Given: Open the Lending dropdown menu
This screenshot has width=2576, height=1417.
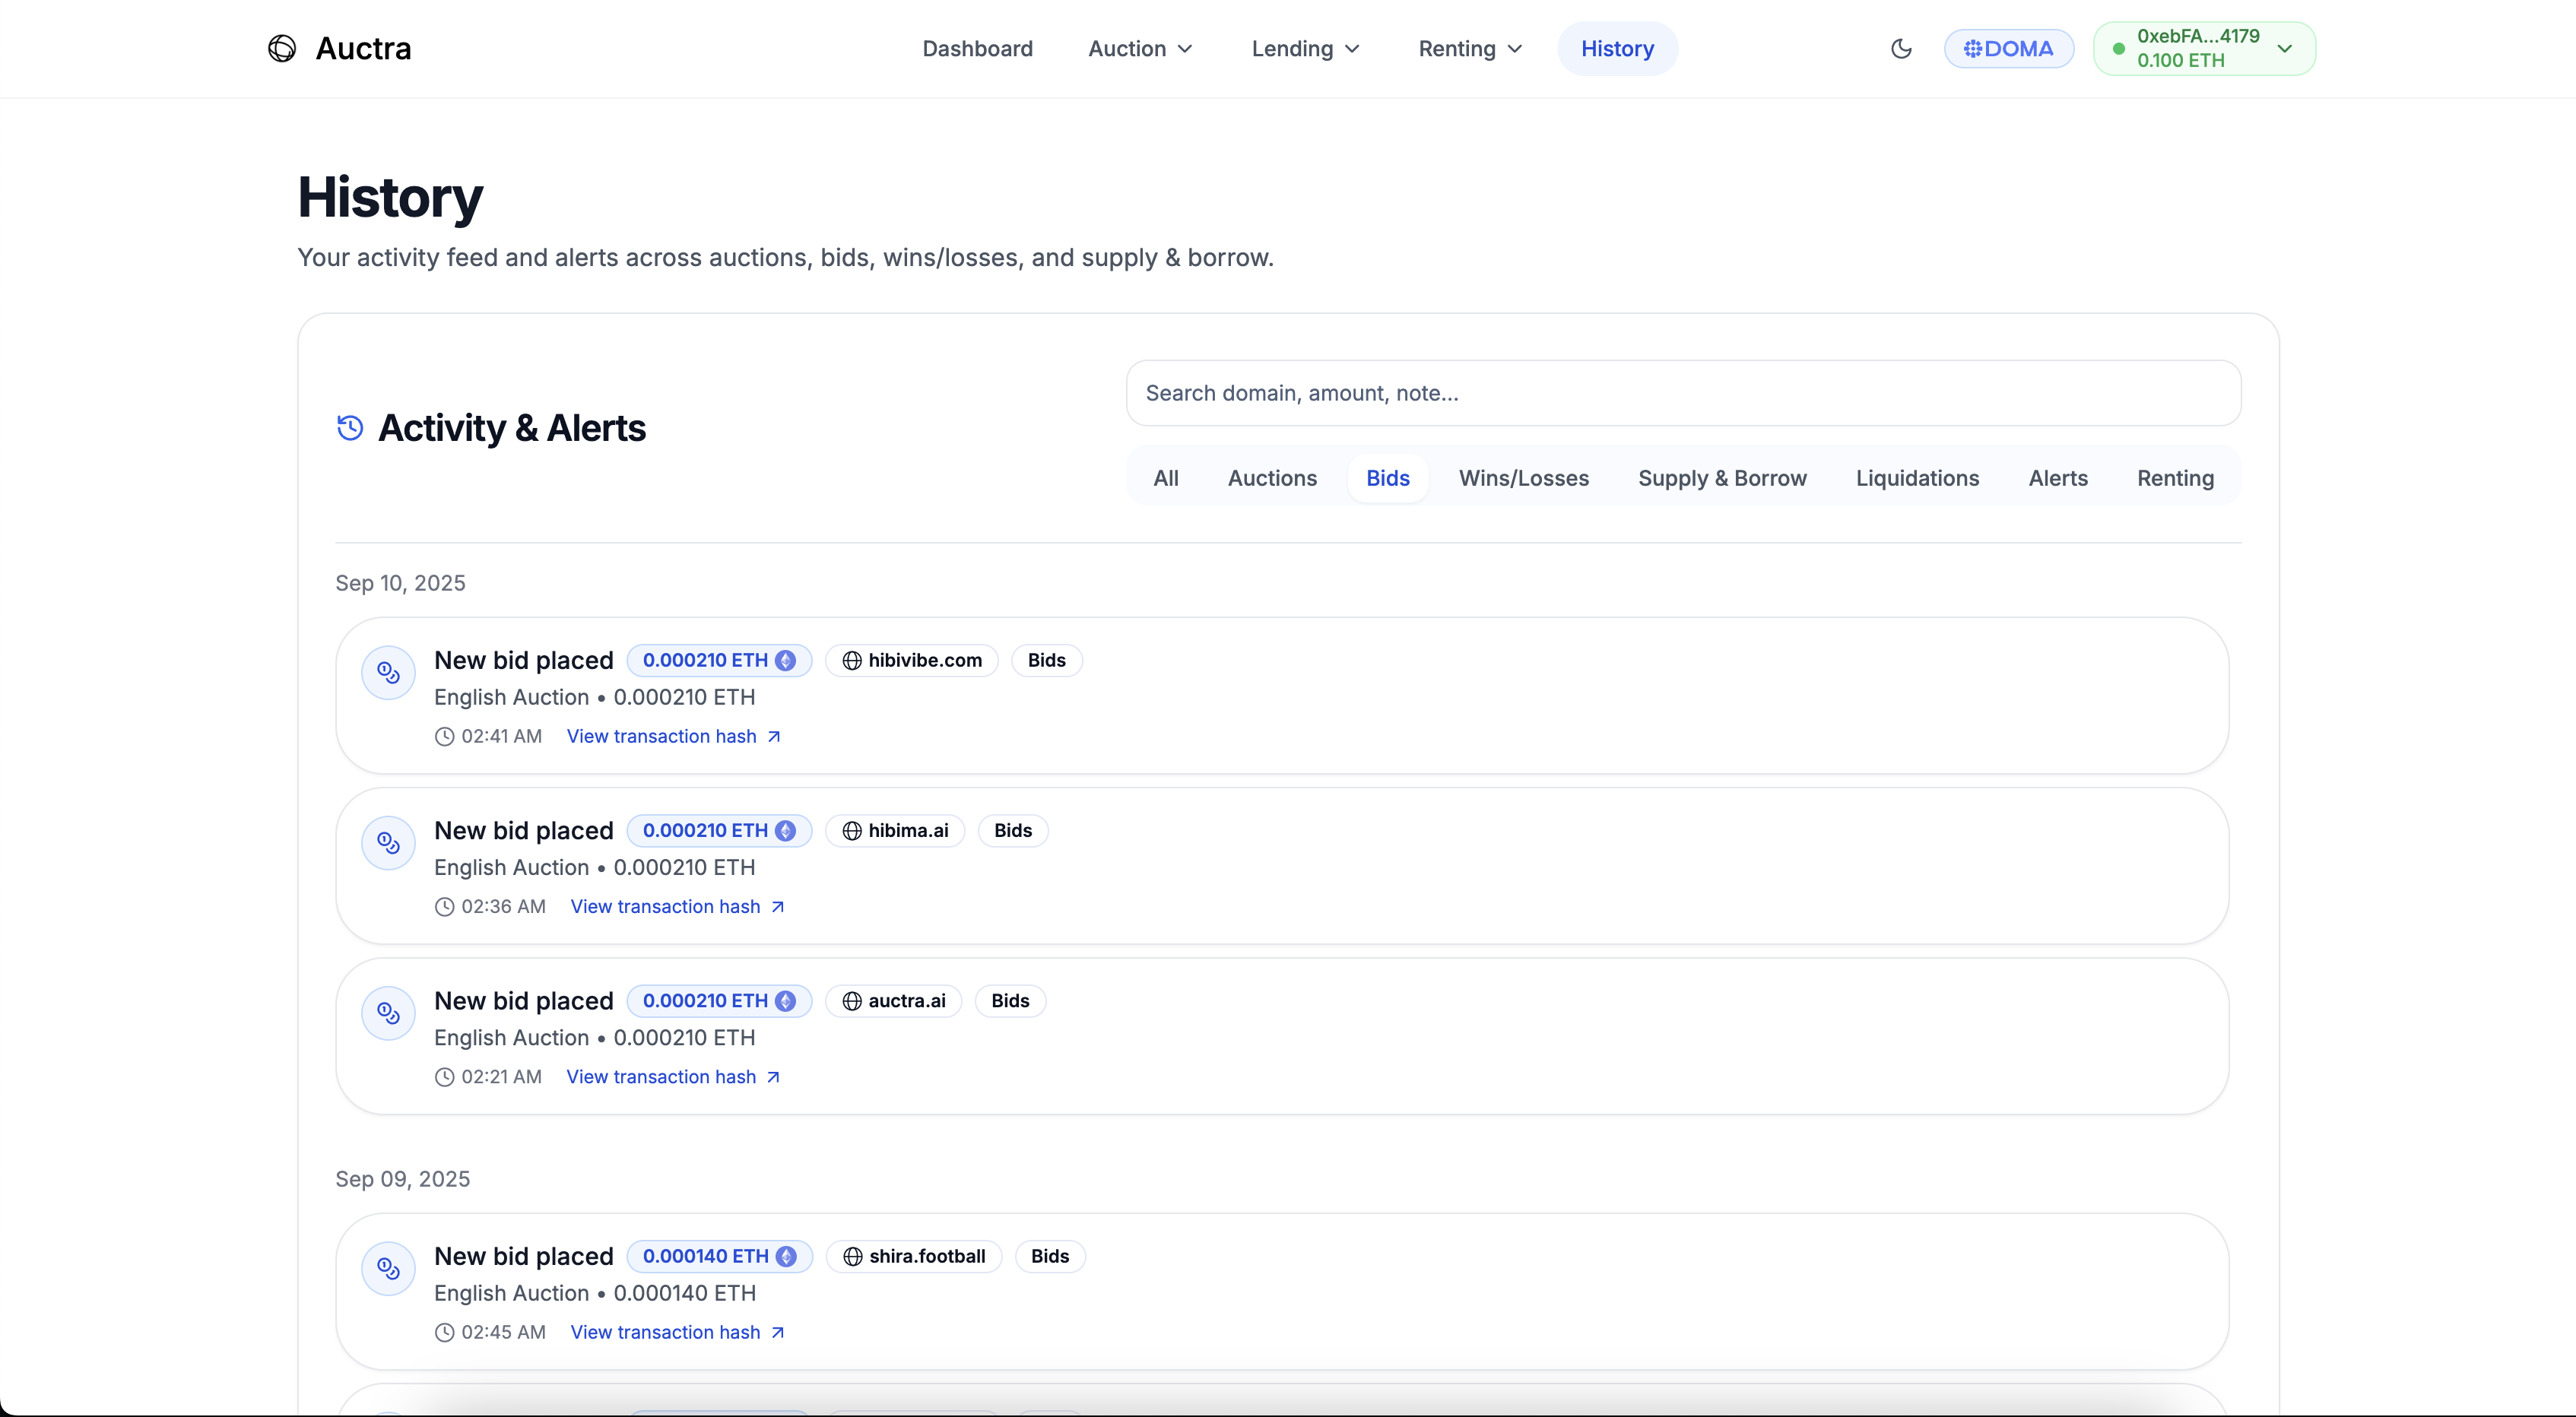Looking at the screenshot, I should pyautogui.click(x=1305, y=48).
